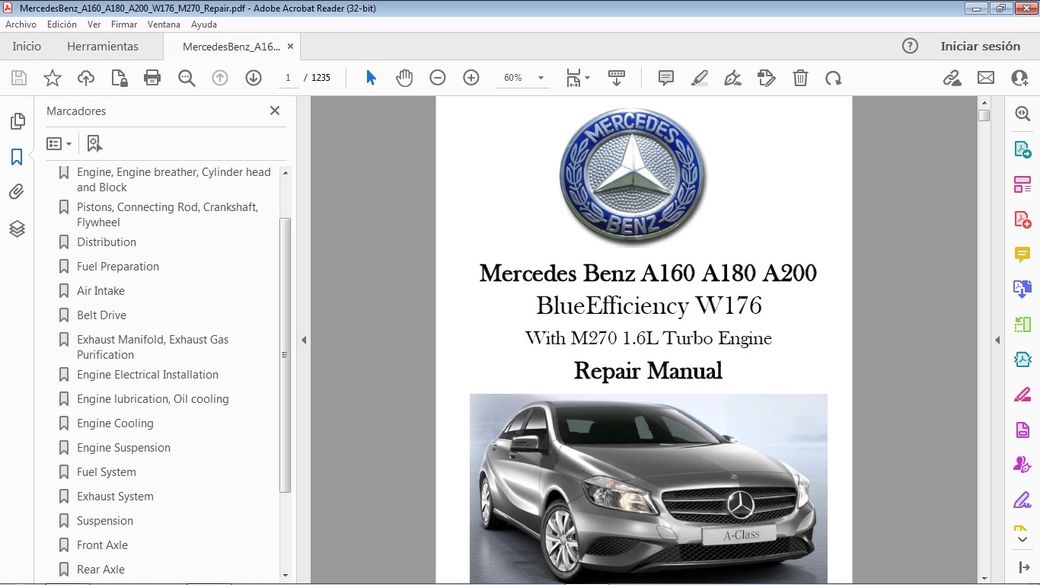Viewport: 1040px width, 585px height.
Task: Open the Archivo menu
Action: [20, 24]
